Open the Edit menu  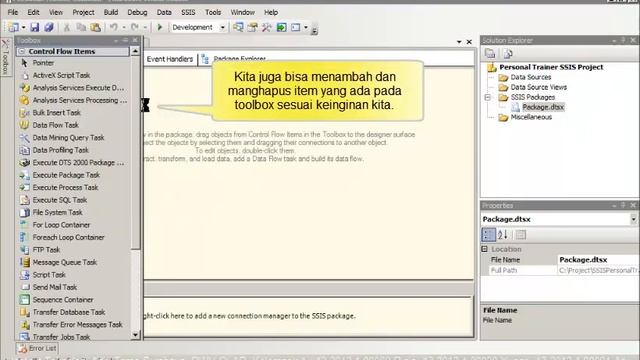33,12
